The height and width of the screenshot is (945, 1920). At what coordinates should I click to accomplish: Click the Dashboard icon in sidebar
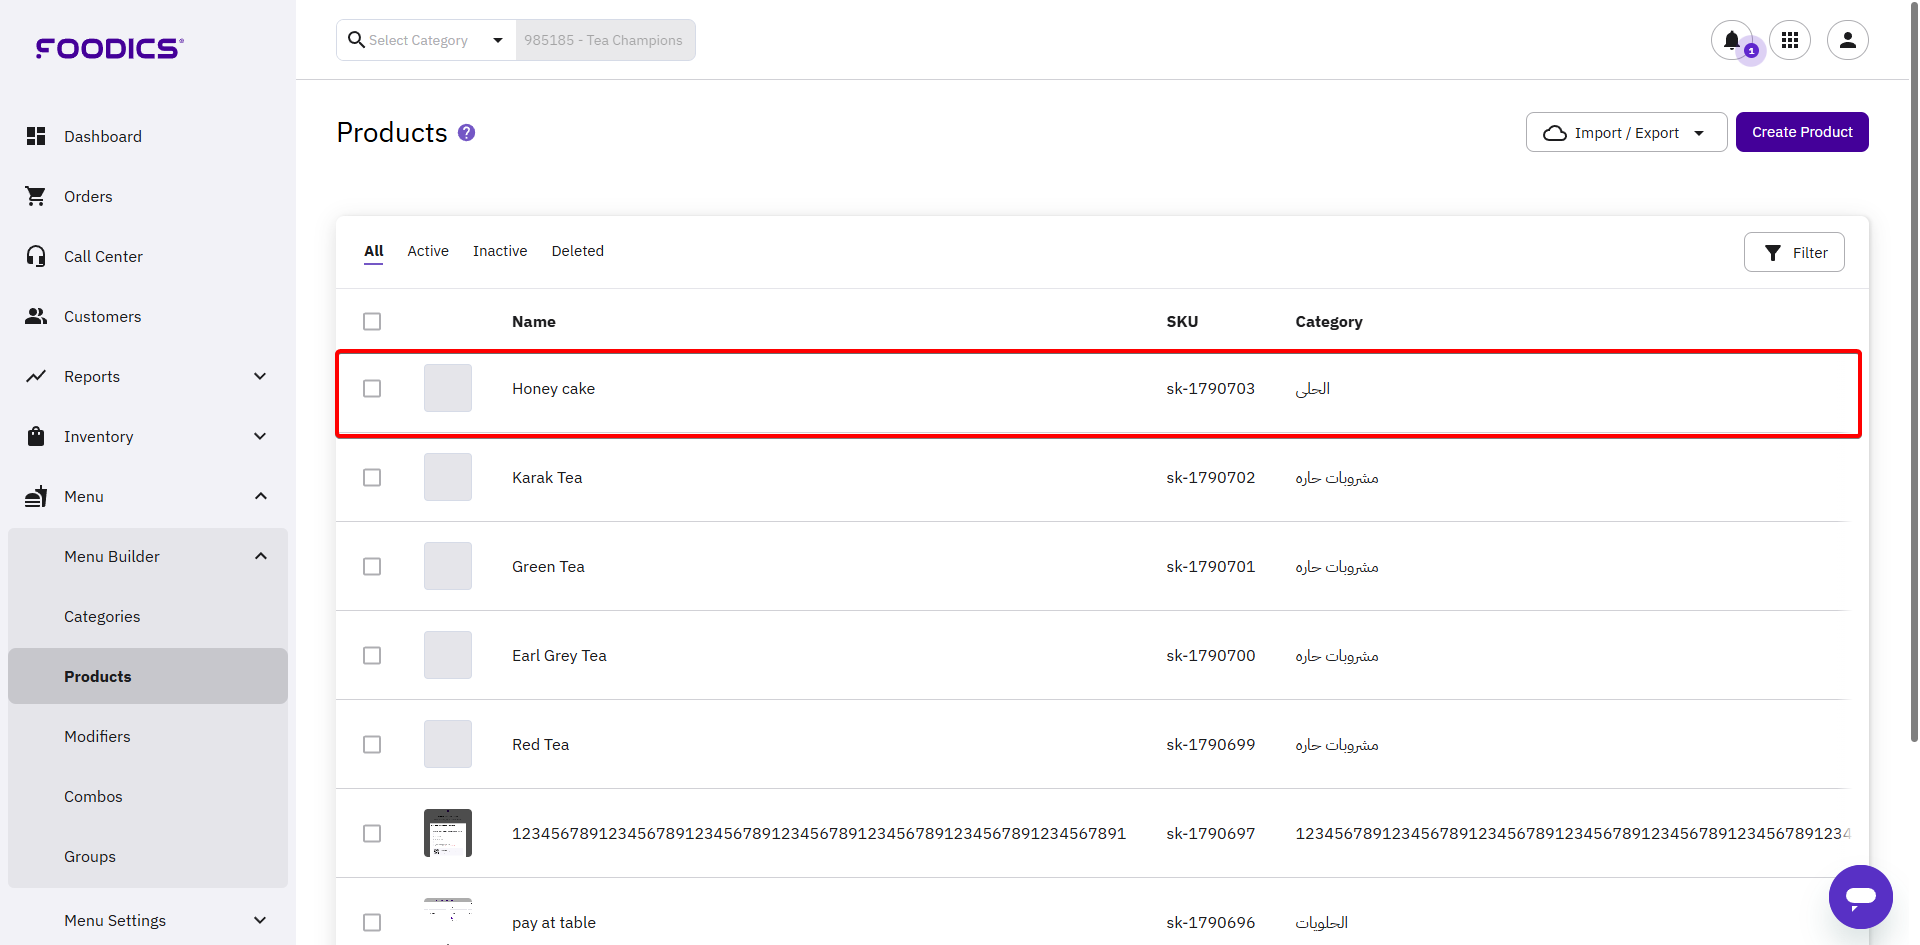point(36,136)
